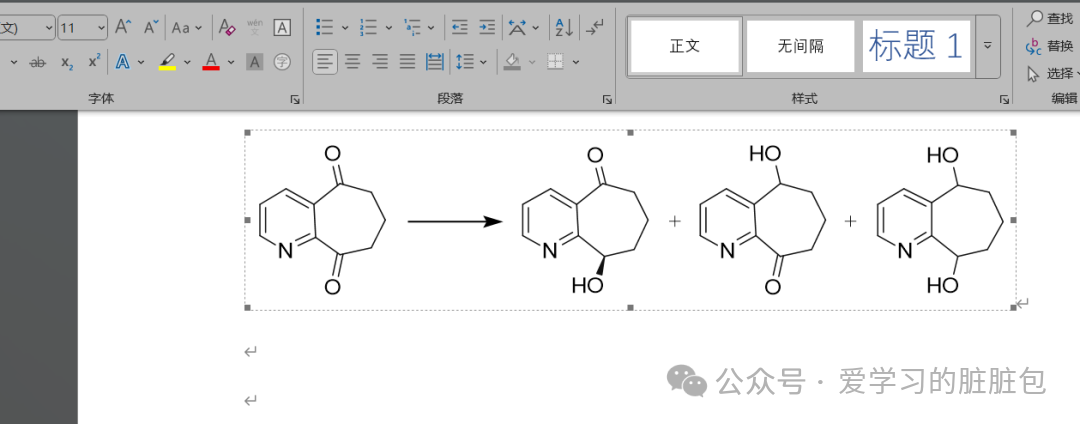Click the Center alignment icon
The image size is (1080, 424).
click(x=353, y=62)
